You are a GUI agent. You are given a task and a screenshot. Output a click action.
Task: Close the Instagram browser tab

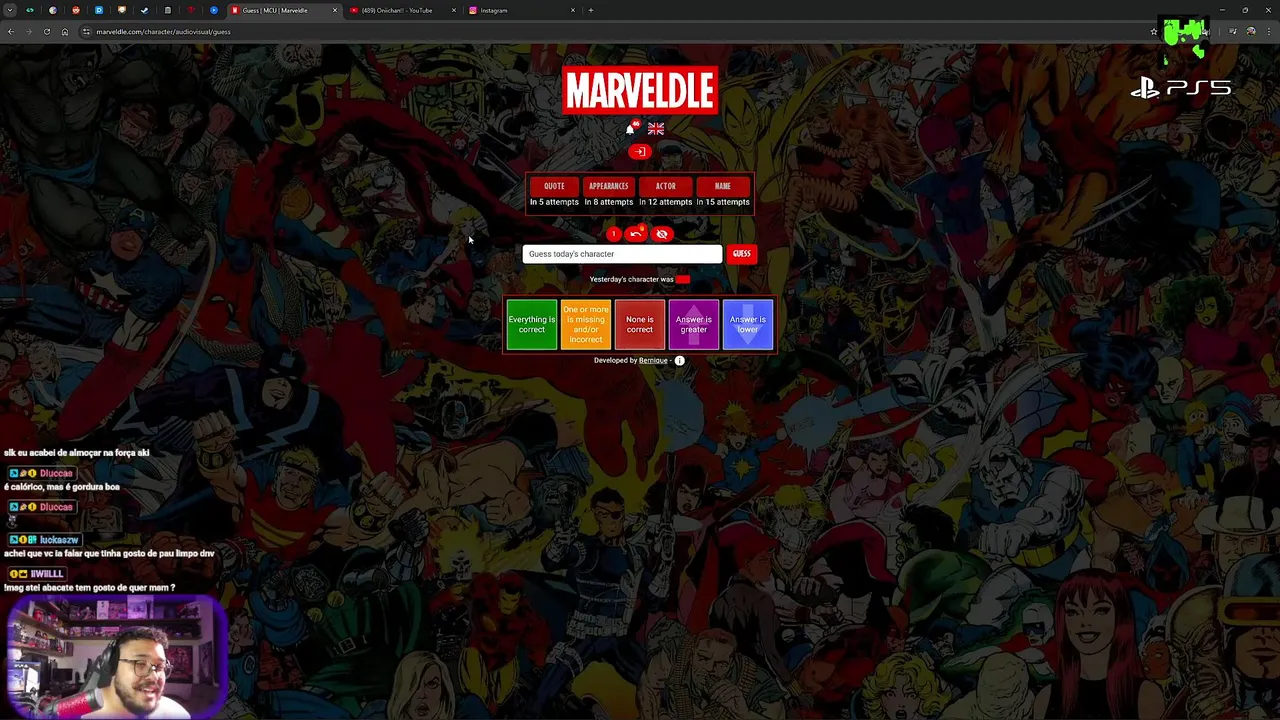[x=573, y=10]
